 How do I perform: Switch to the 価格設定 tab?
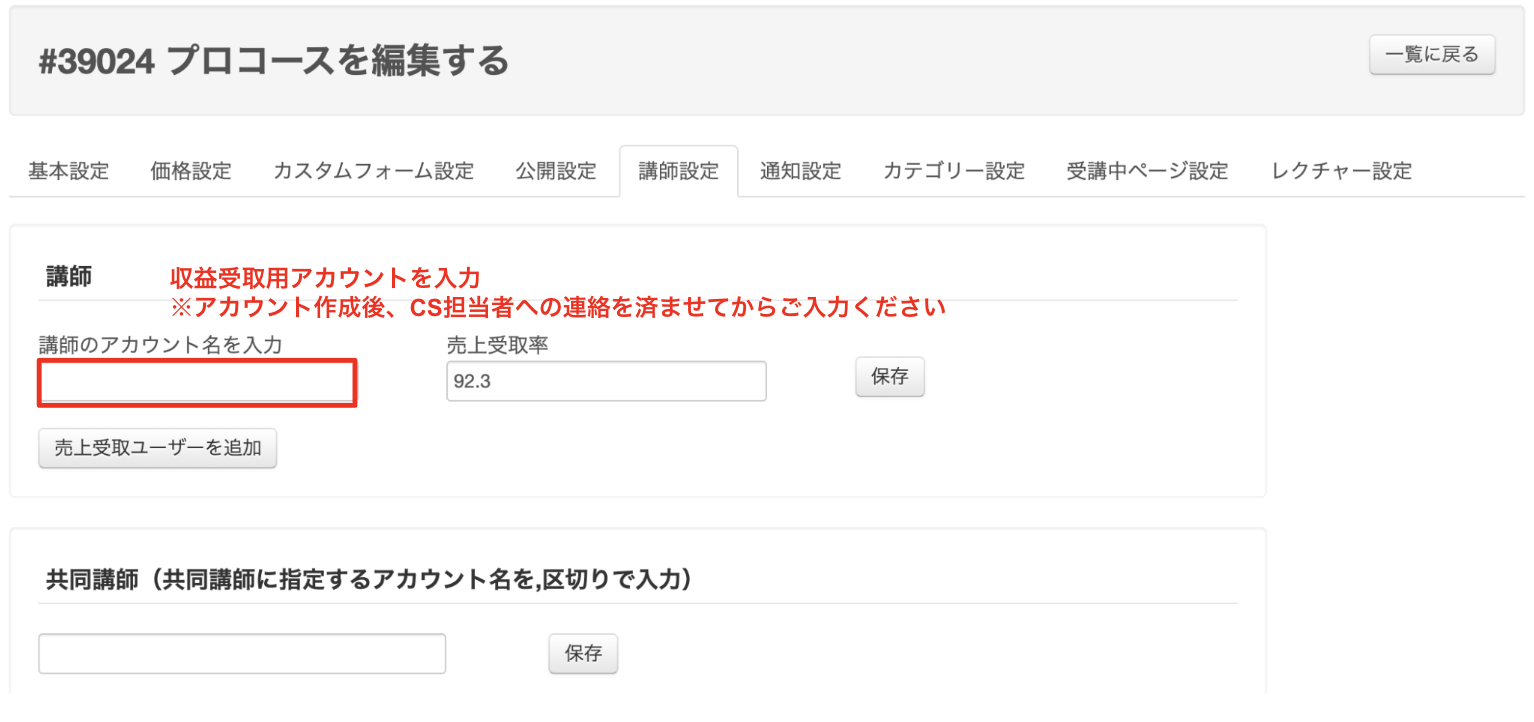190,171
